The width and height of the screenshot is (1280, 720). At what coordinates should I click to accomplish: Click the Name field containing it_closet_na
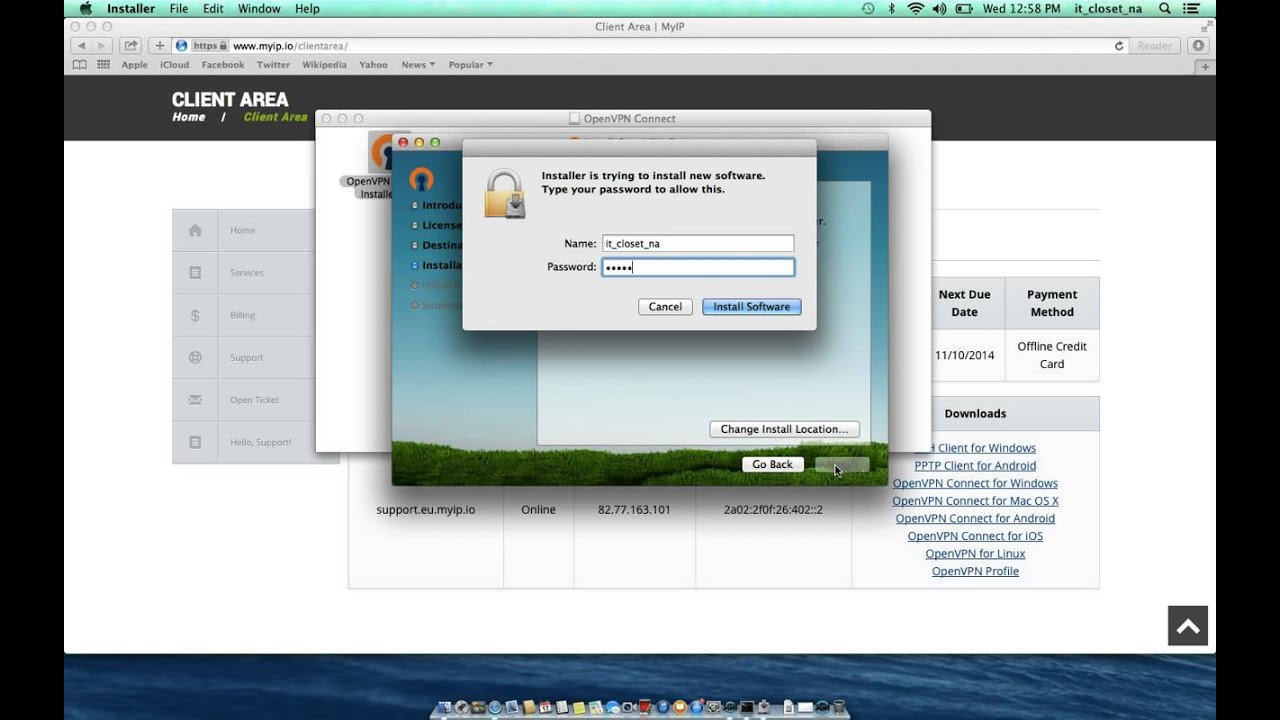click(698, 243)
